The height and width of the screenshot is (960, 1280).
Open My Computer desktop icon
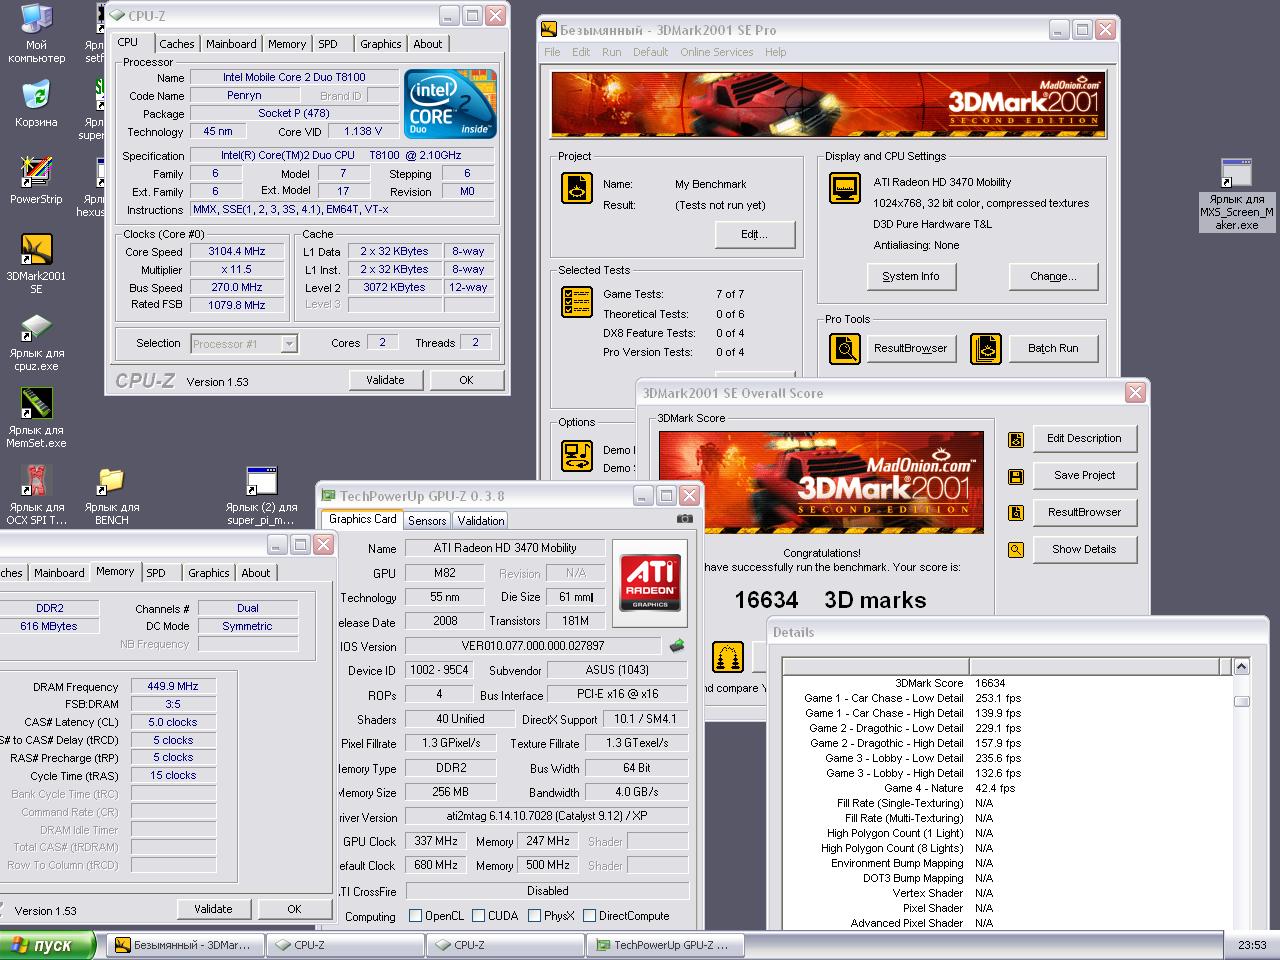click(36, 33)
